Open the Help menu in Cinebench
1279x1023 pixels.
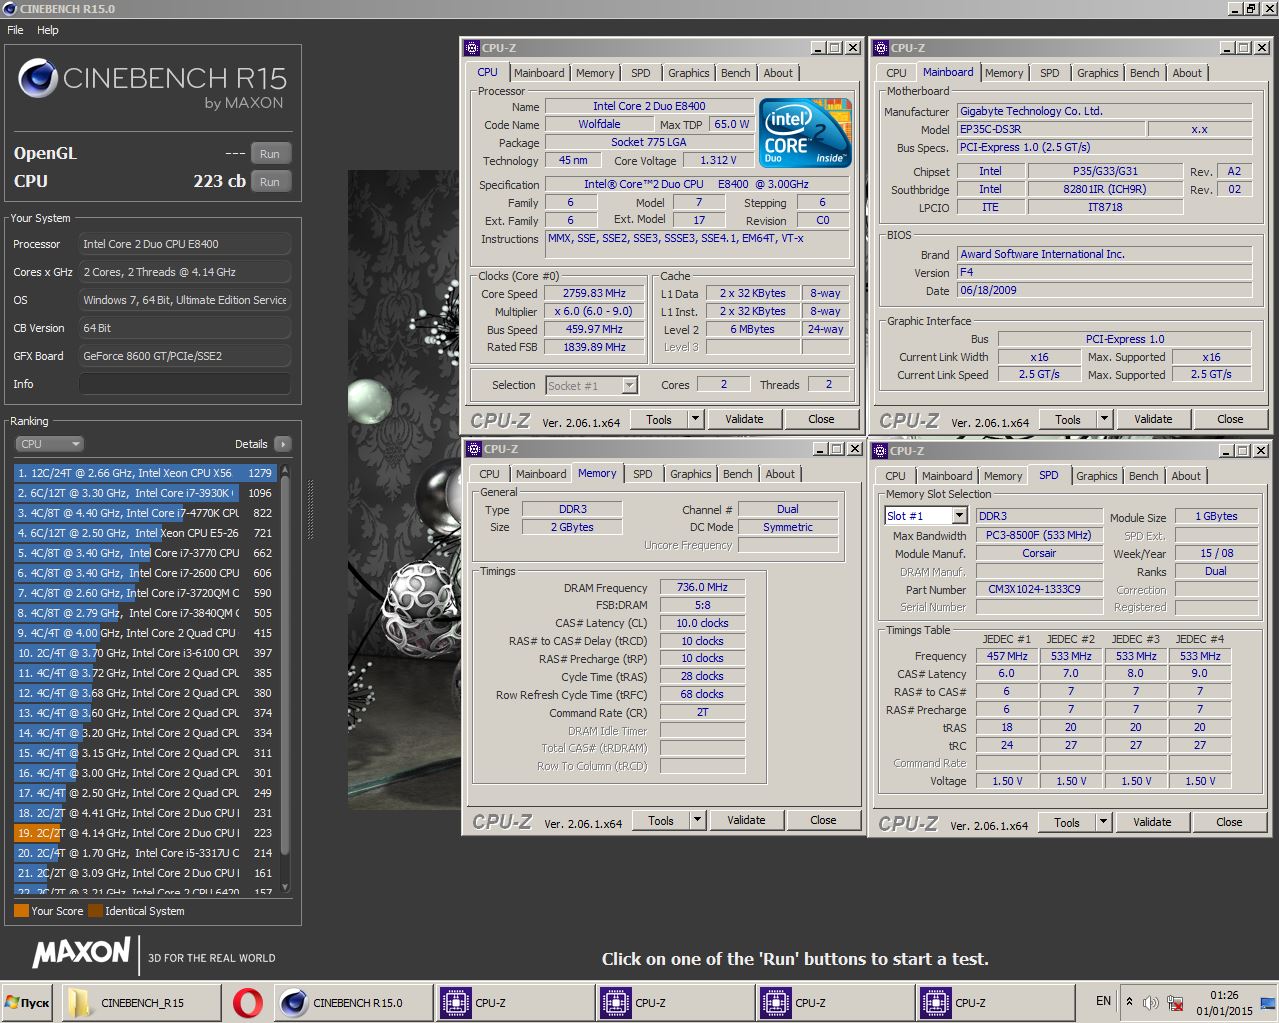(48, 30)
